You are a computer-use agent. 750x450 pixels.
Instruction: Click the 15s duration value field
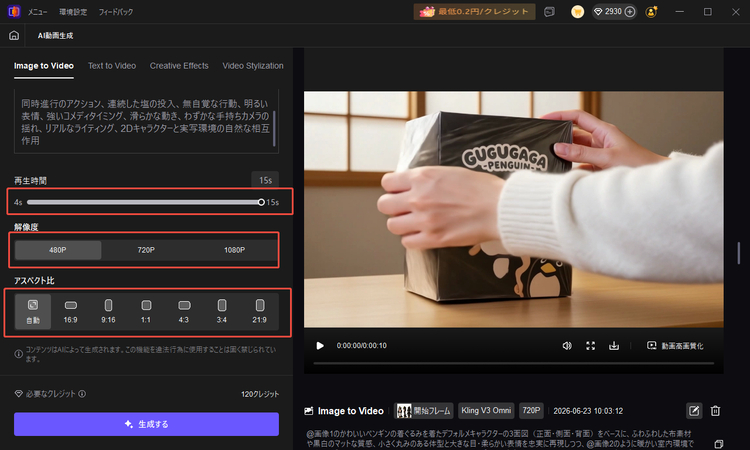click(265, 180)
